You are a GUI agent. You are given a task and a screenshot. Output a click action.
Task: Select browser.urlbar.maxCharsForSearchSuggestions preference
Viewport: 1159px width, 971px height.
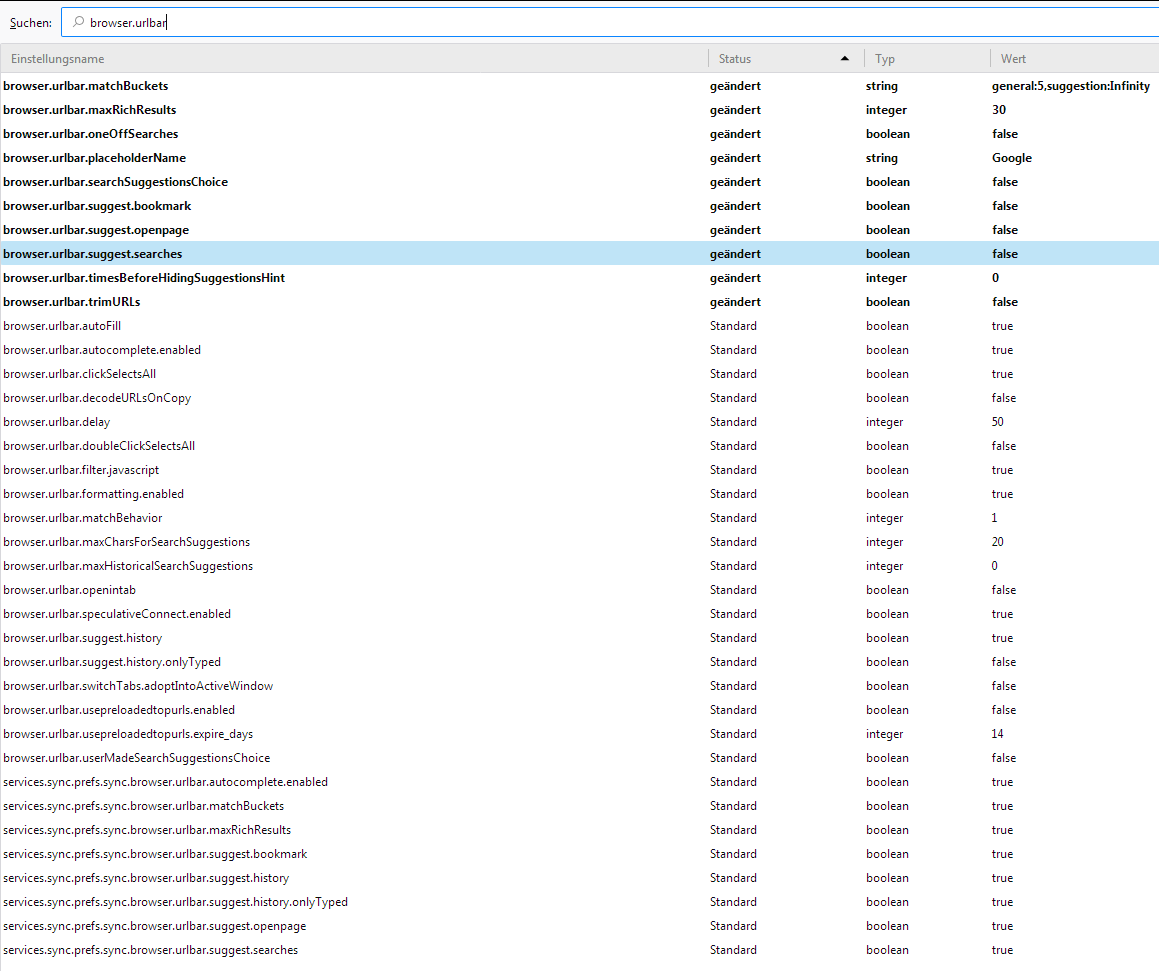coord(580,542)
